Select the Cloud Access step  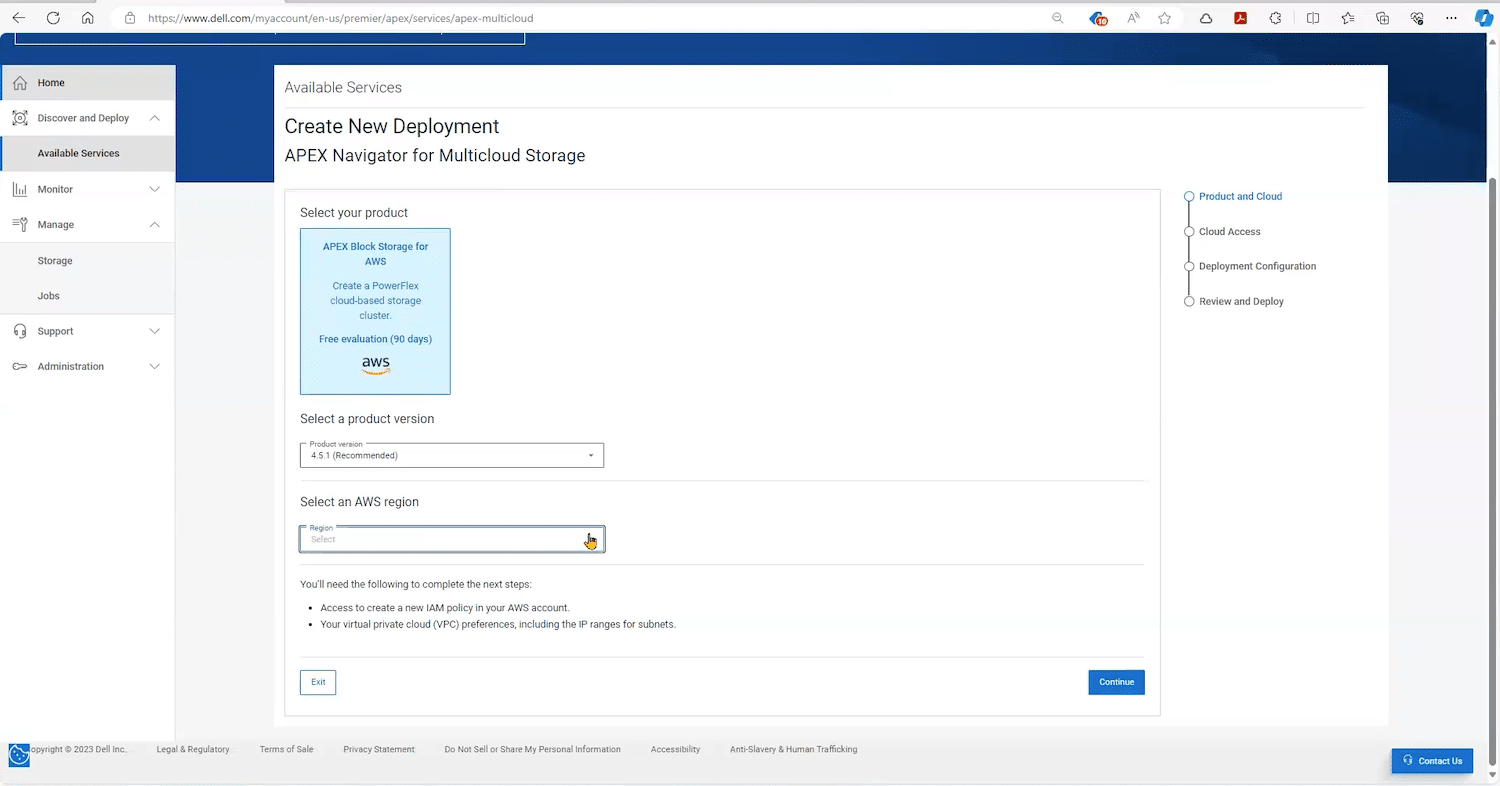click(x=1229, y=231)
